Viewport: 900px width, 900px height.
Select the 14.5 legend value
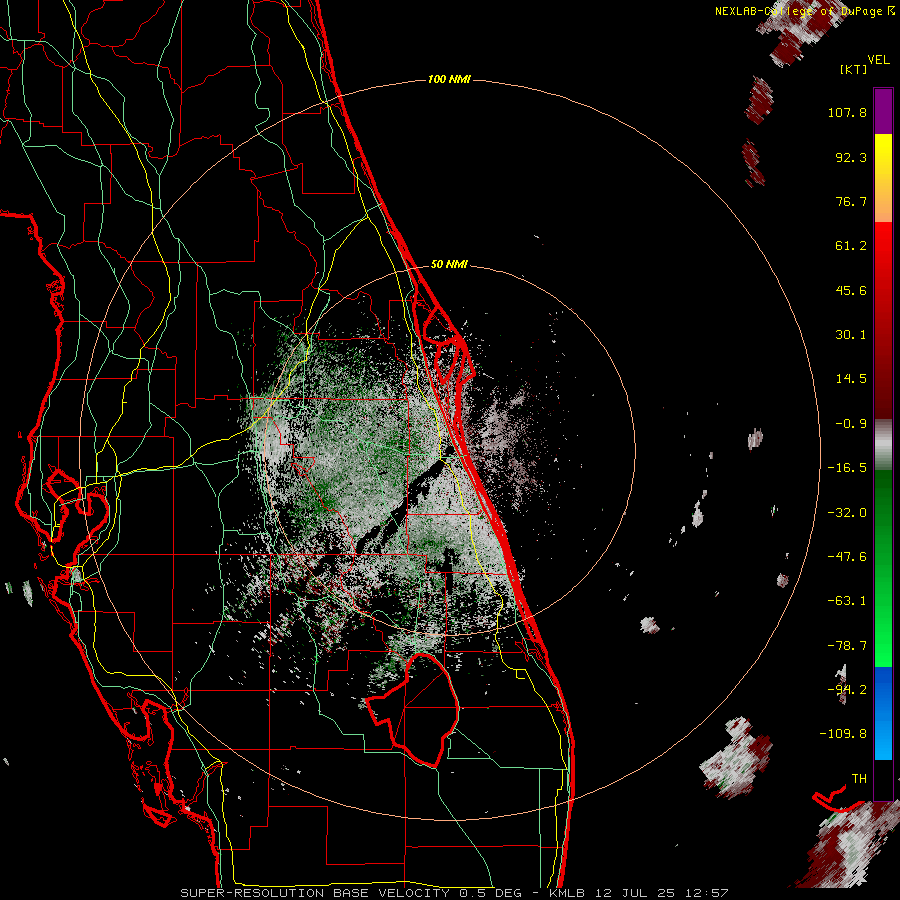pos(851,379)
